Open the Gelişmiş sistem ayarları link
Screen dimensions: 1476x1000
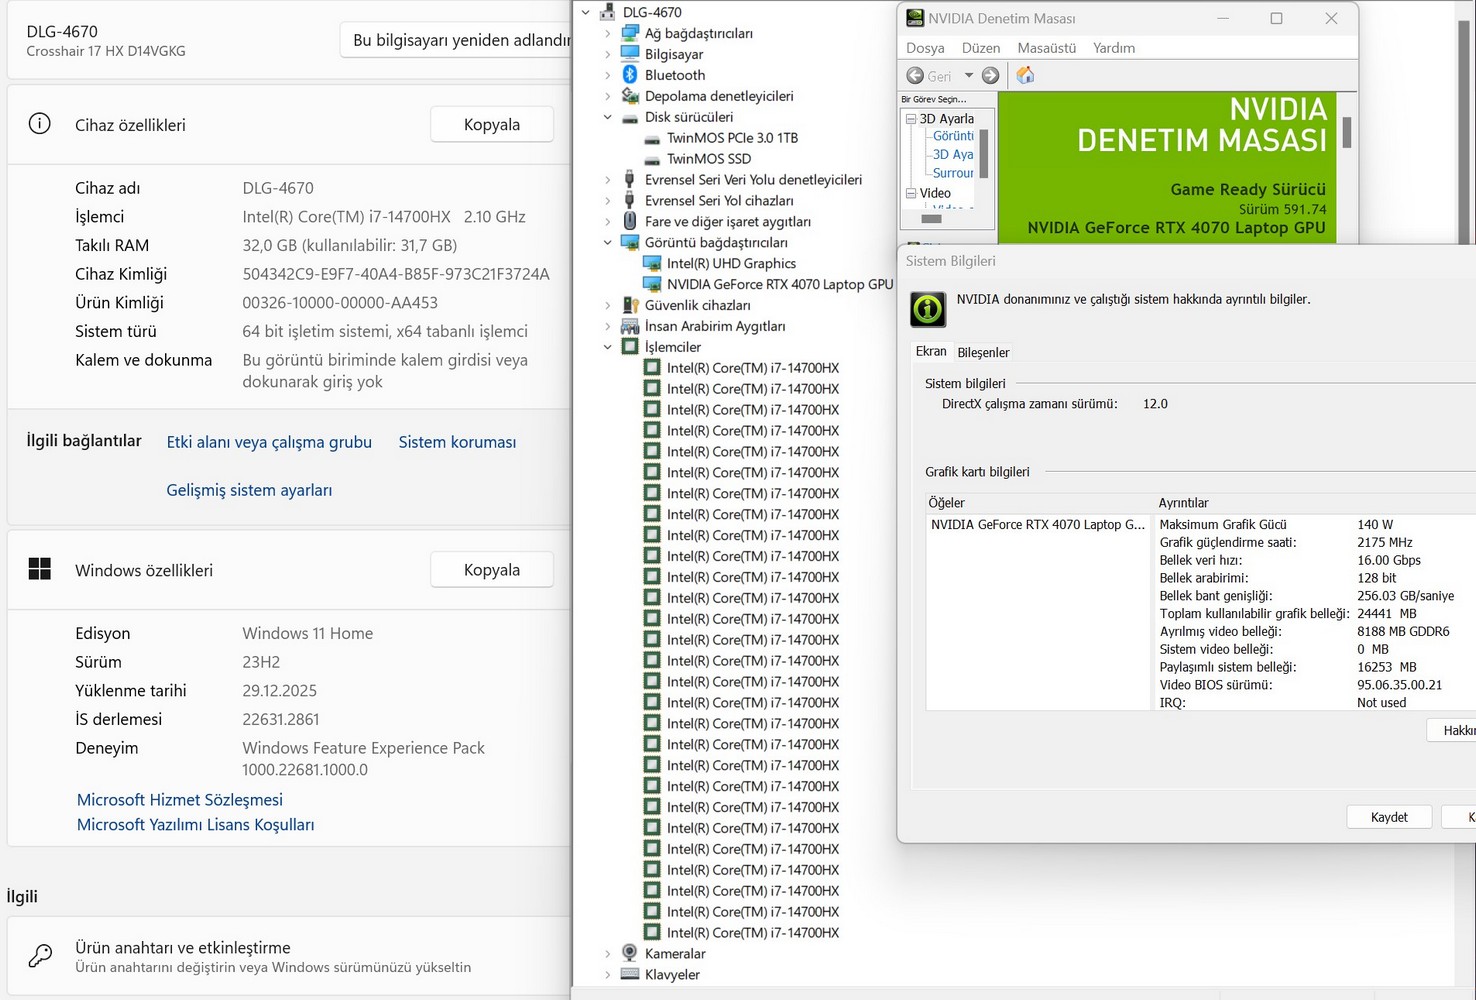pos(249,490)
